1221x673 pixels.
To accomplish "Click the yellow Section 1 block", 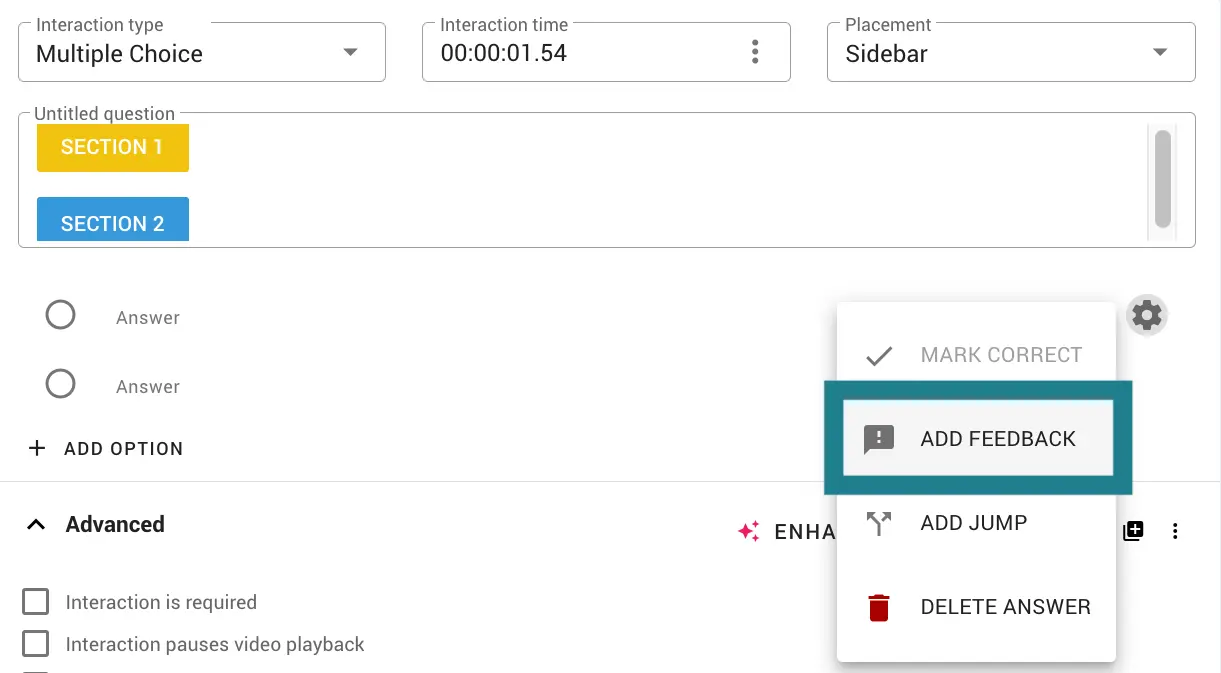I will (113, 147).
